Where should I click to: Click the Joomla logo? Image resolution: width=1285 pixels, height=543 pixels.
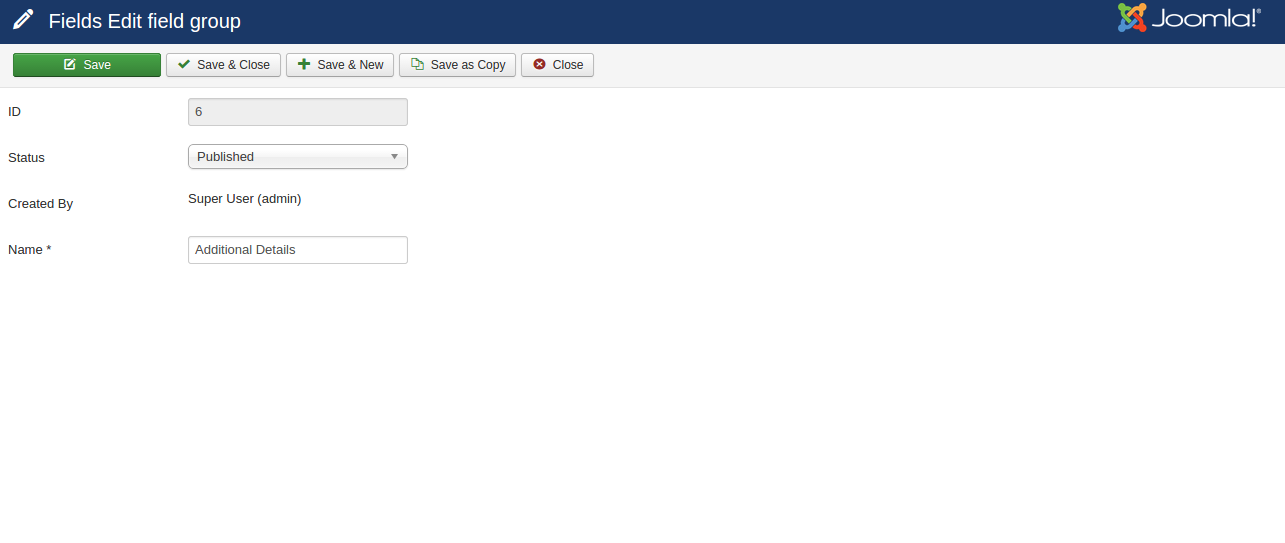(x=1188, y=18)
